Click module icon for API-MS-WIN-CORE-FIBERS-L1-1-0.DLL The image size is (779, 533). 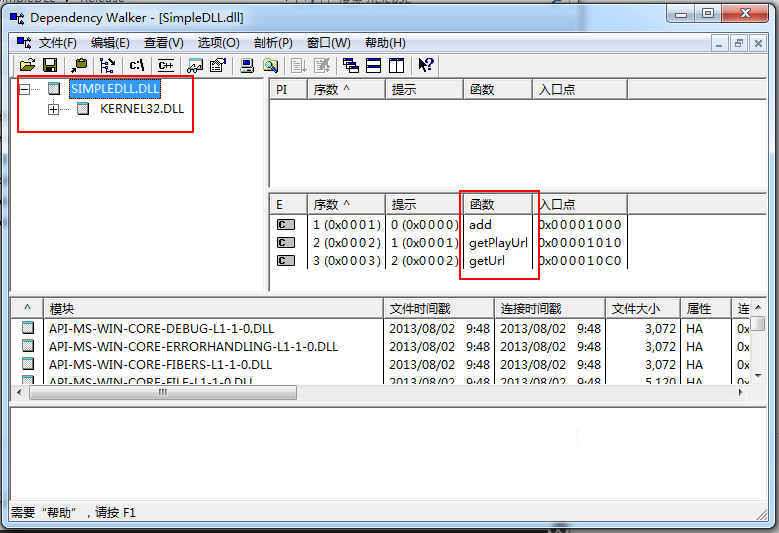click(x=28, y=364)
